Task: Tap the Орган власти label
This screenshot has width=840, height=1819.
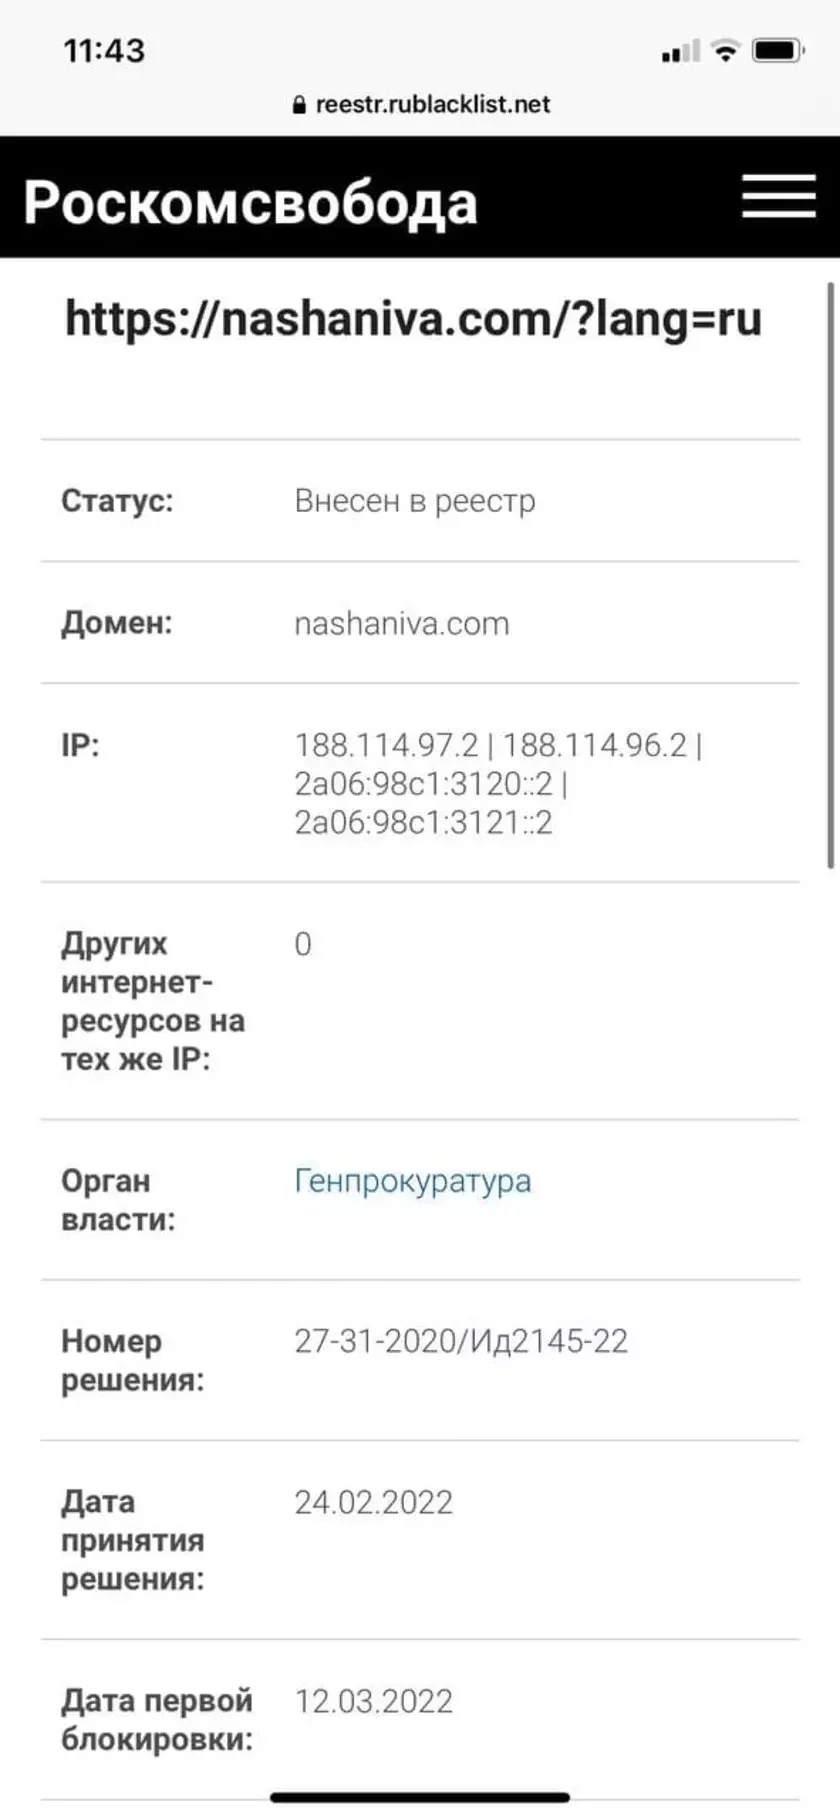Action: [x=117, y=1200]
